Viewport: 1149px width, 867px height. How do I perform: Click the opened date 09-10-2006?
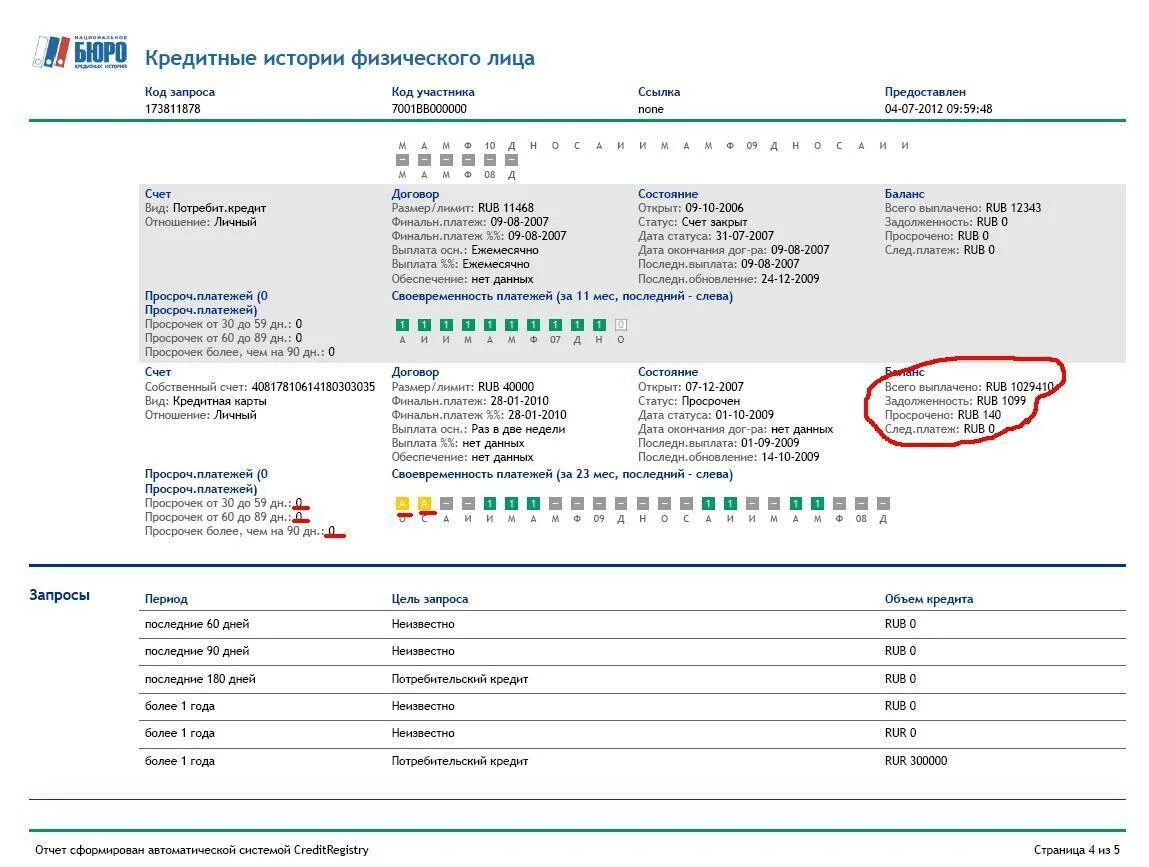(x=714, y=208)
